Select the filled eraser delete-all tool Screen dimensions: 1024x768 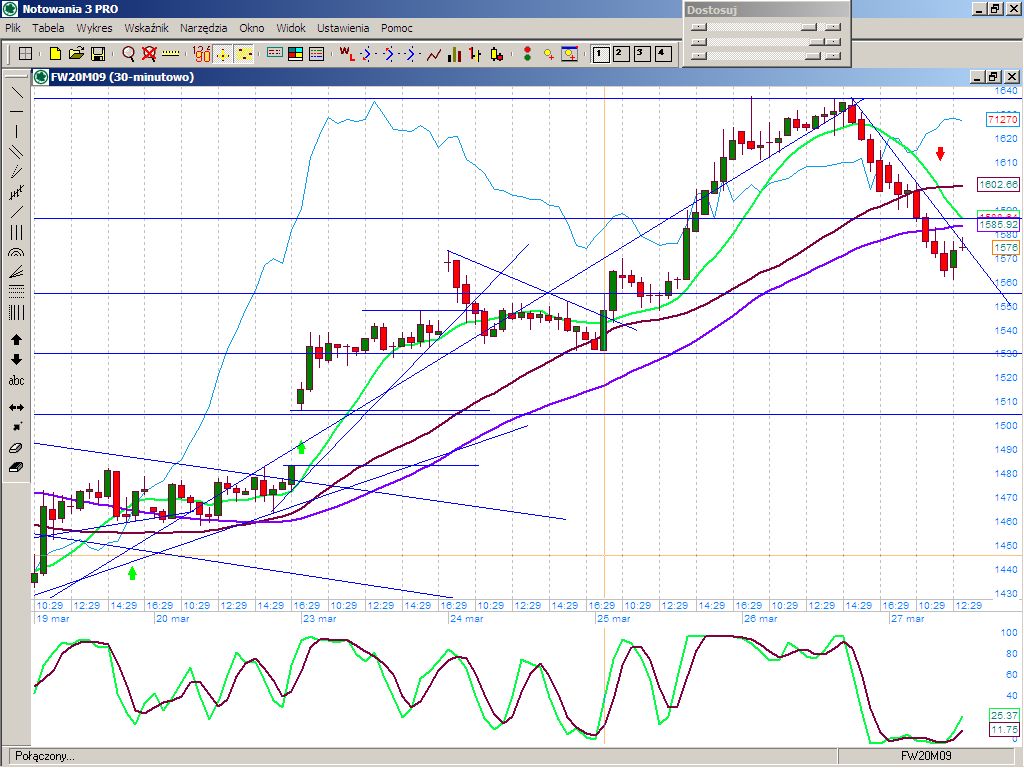[x=16, y=468]
